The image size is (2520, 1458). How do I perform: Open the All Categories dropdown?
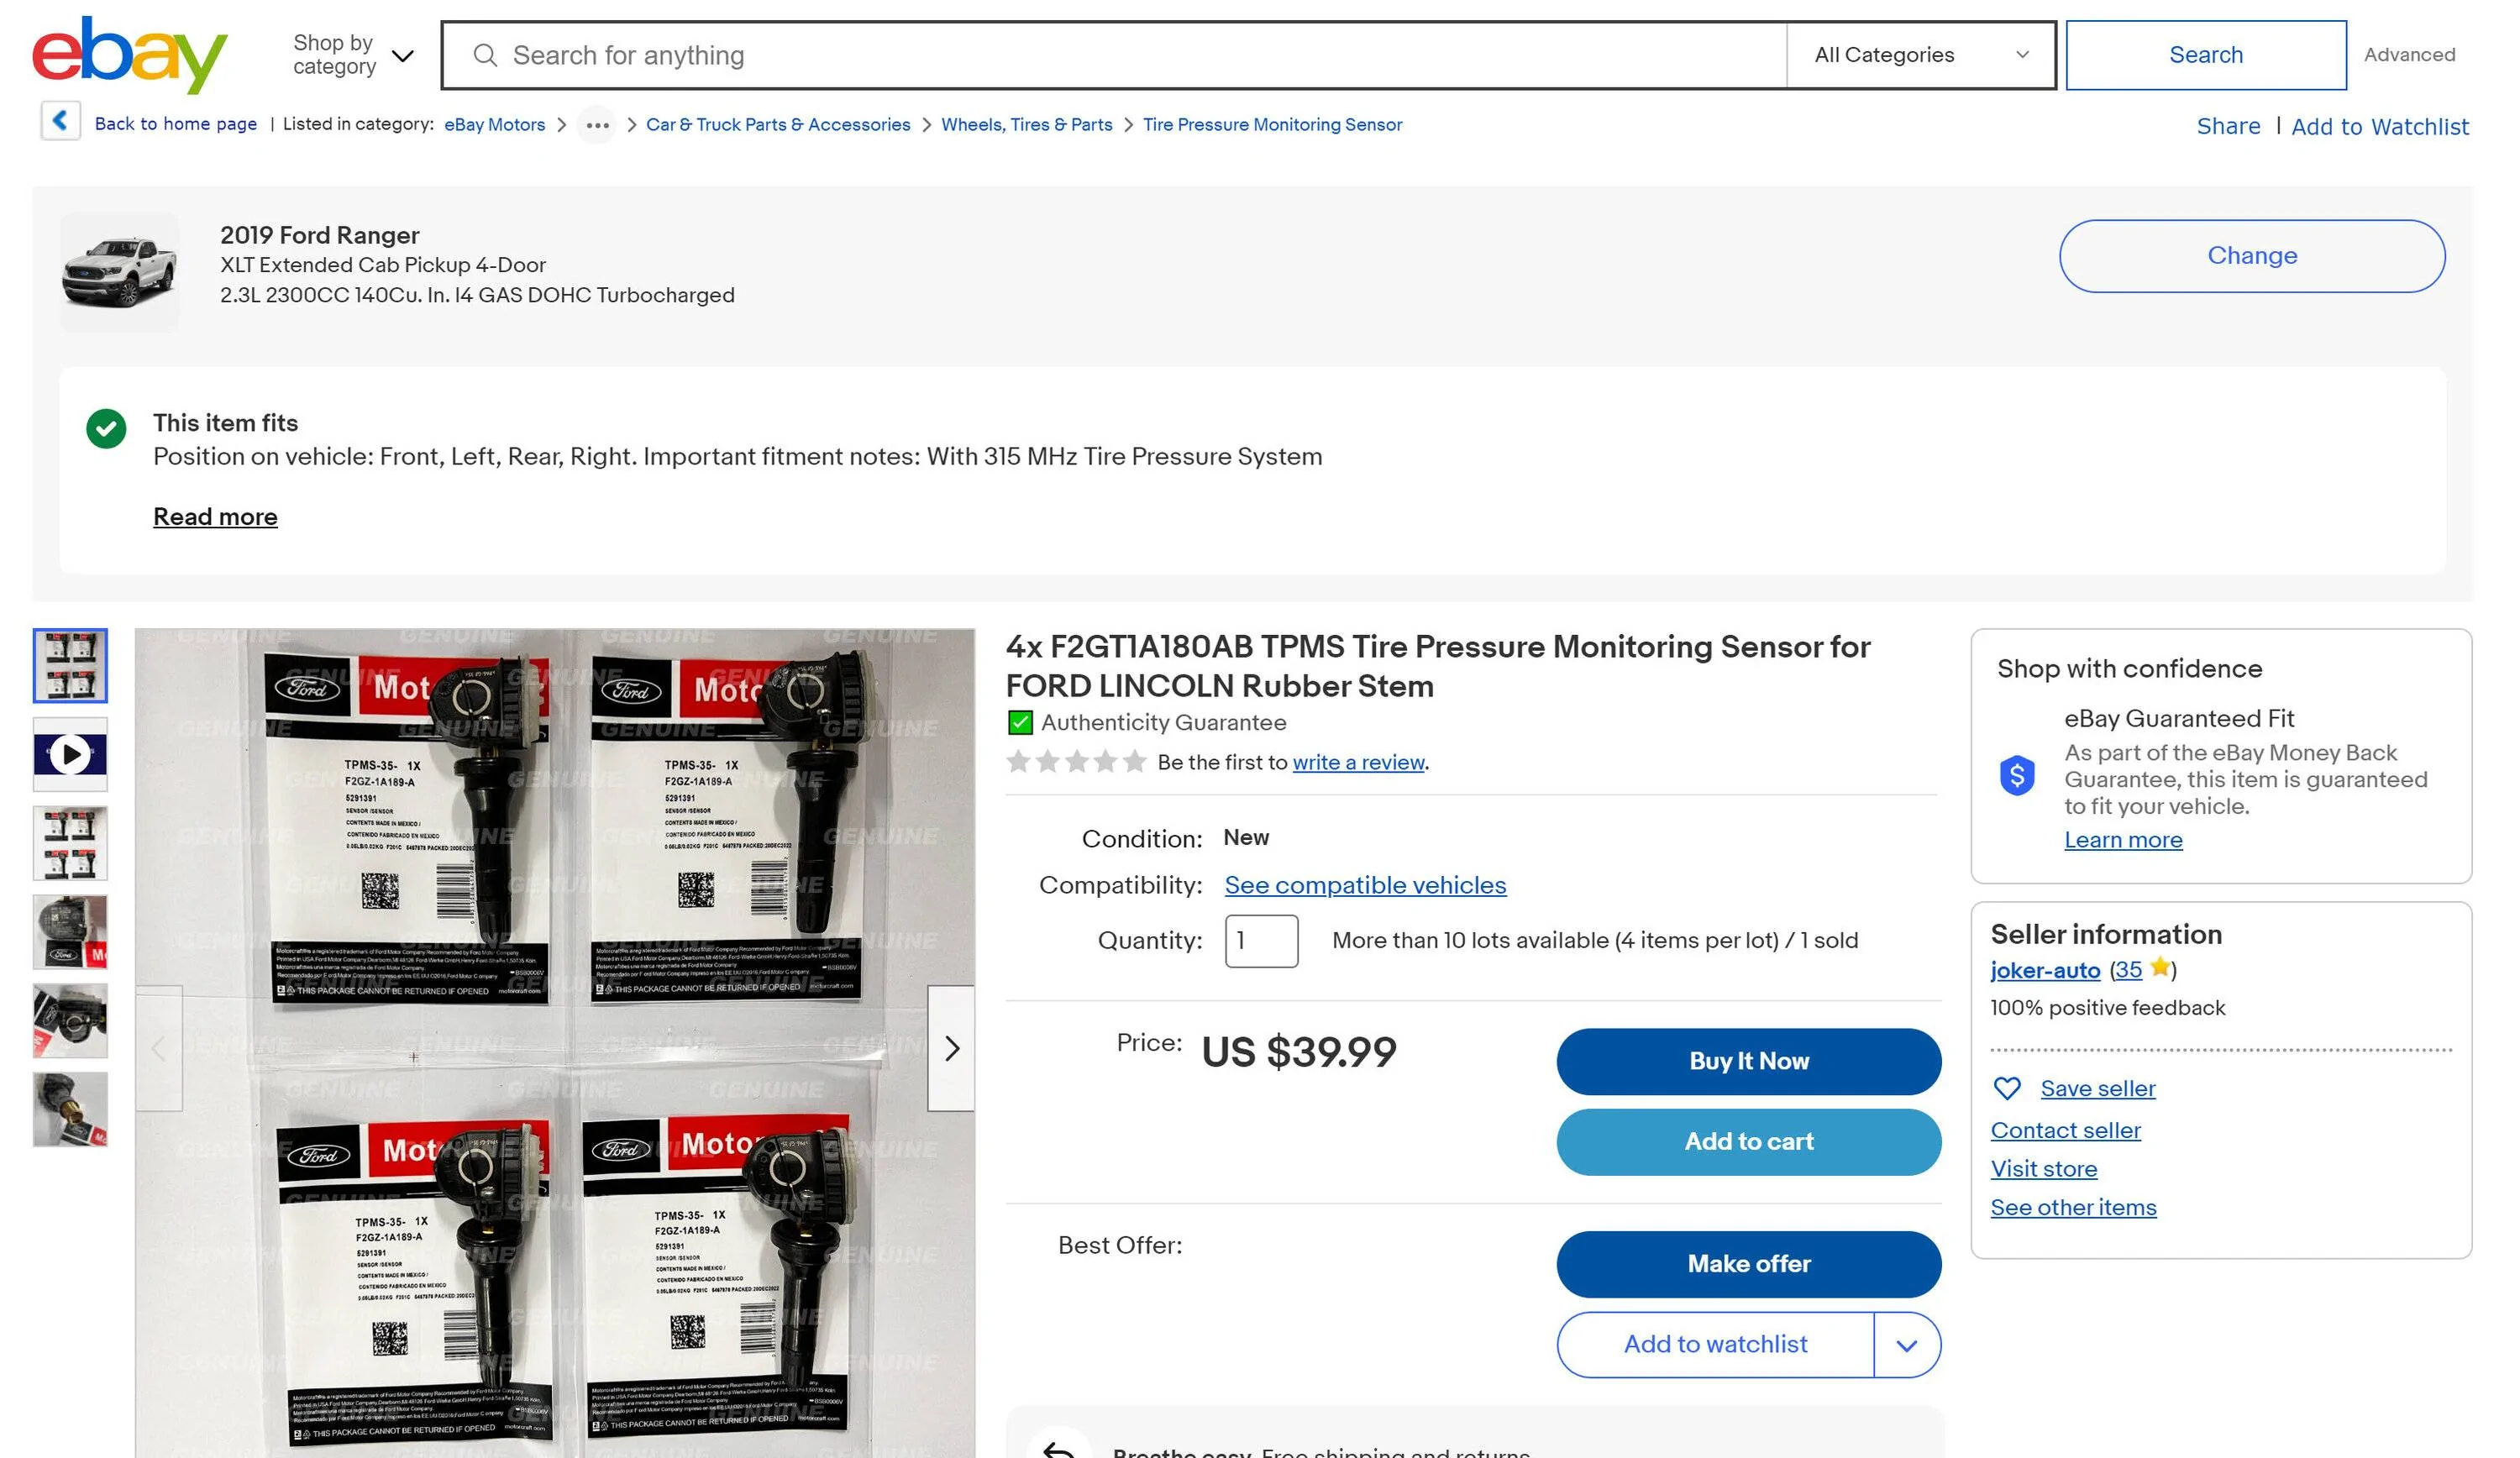(x=1920, y=55)
